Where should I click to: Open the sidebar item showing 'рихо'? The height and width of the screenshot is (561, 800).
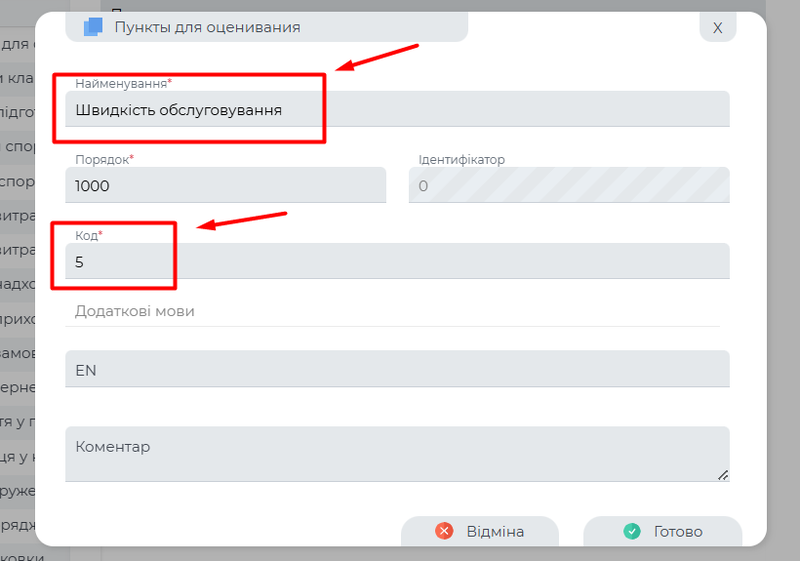coord(18,319)
